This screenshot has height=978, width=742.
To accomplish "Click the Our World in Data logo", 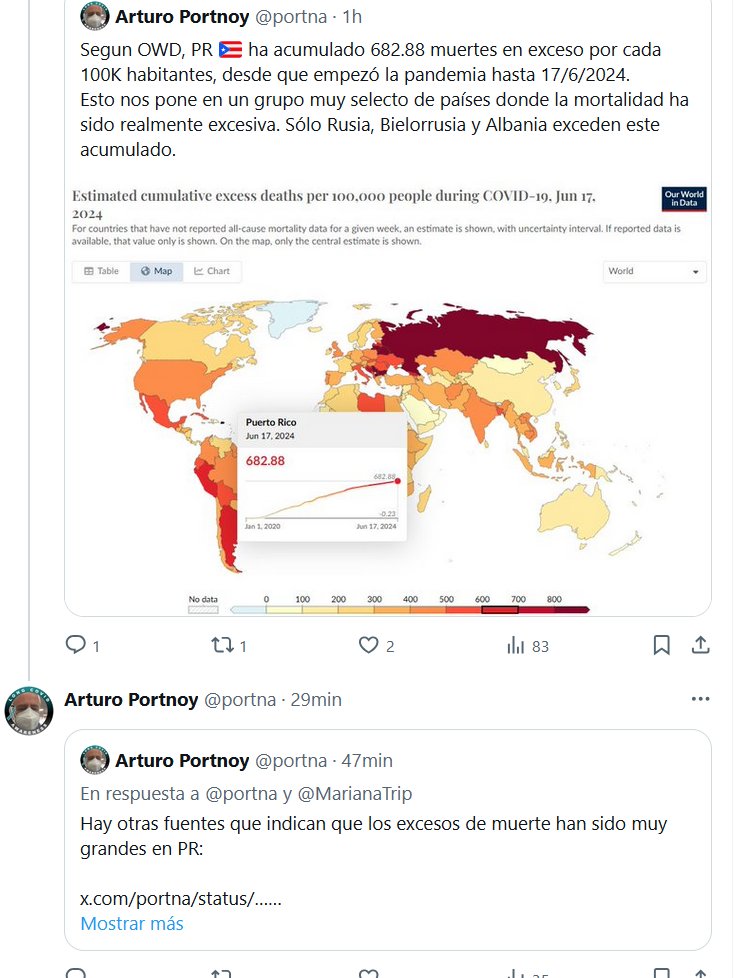I will click(x=684, y=198).
